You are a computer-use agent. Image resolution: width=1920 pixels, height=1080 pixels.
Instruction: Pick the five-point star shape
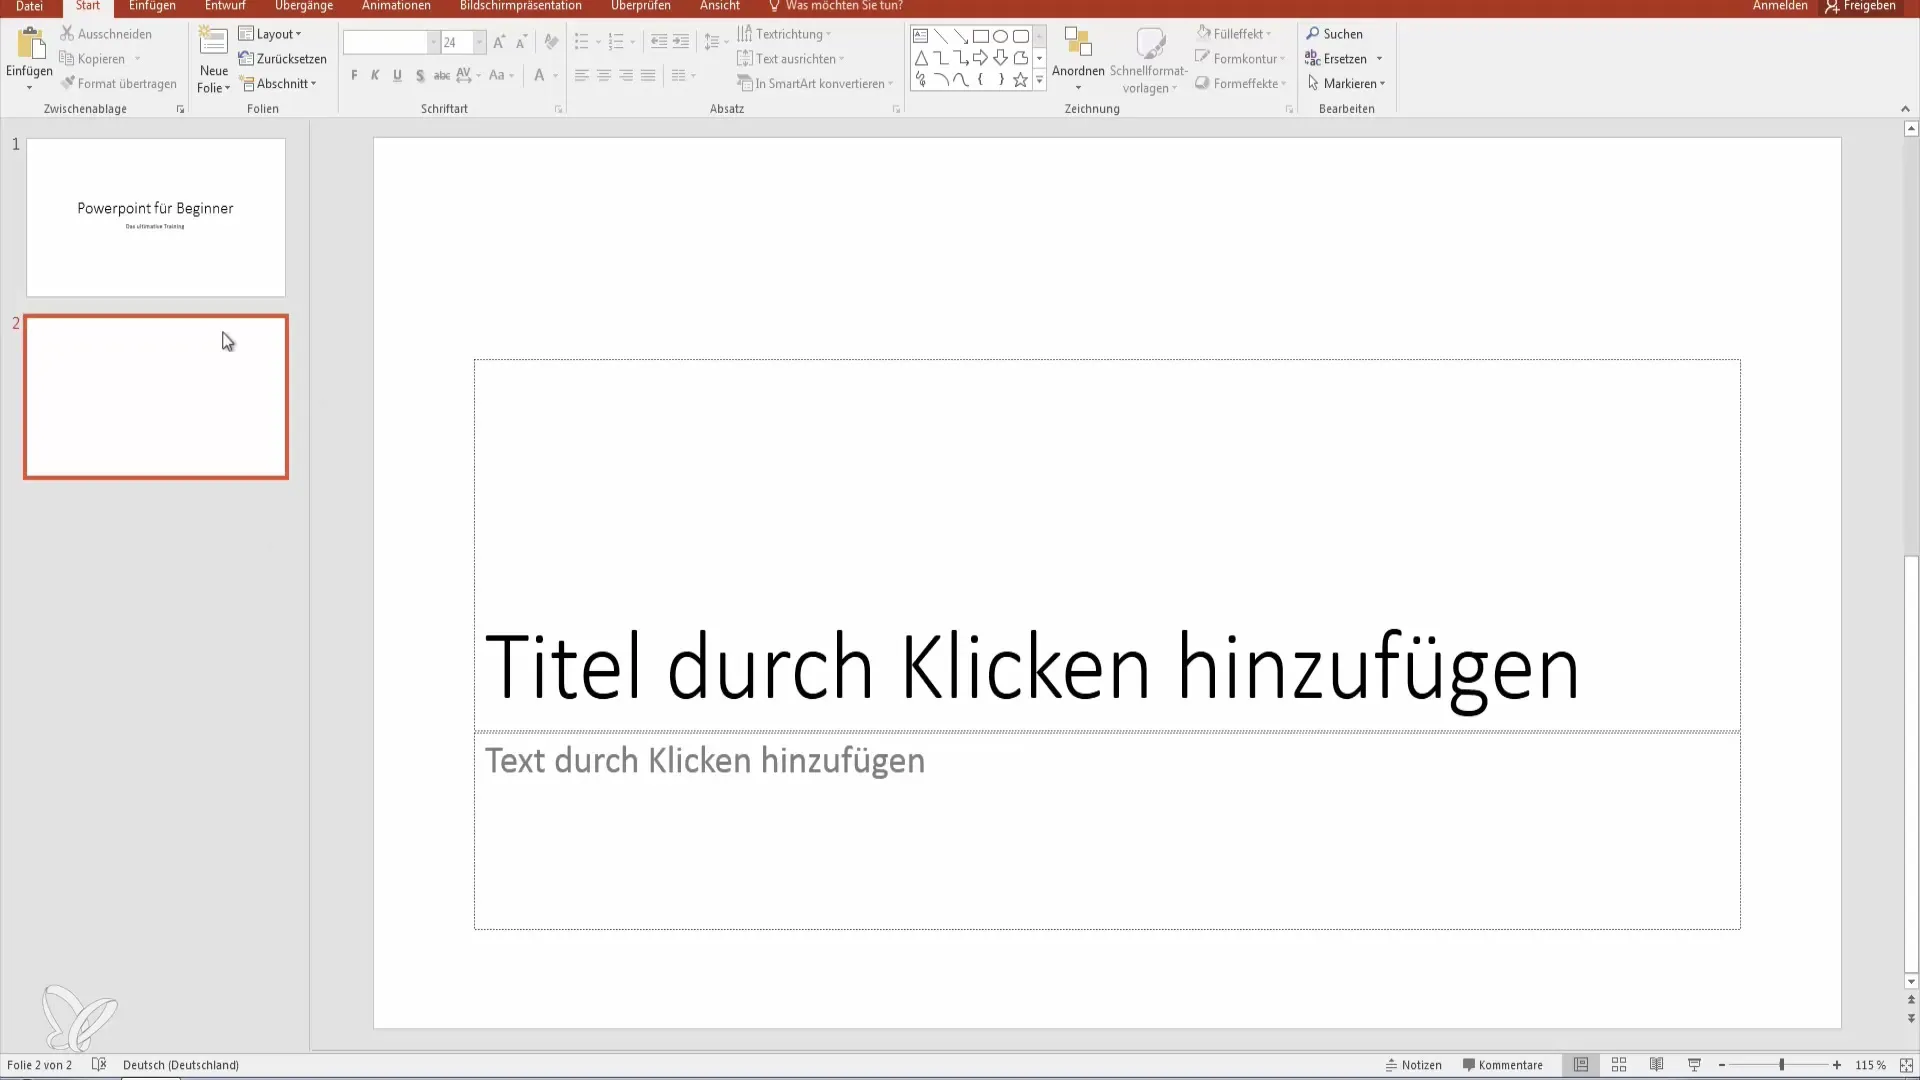tap(1020, 80)
